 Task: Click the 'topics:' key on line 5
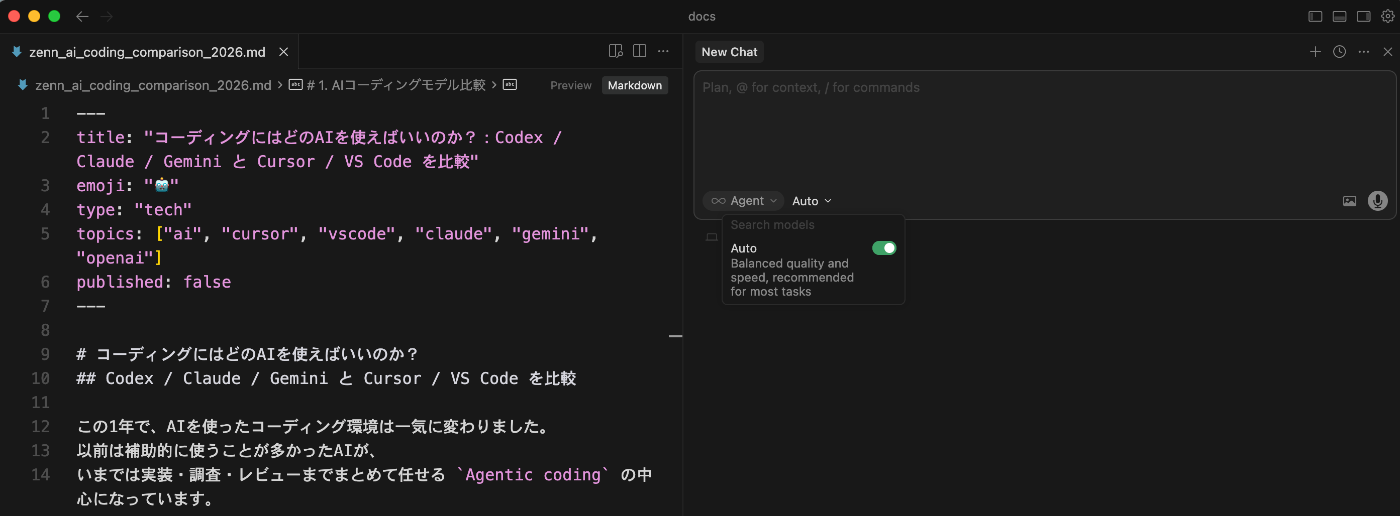pos(110,234)
